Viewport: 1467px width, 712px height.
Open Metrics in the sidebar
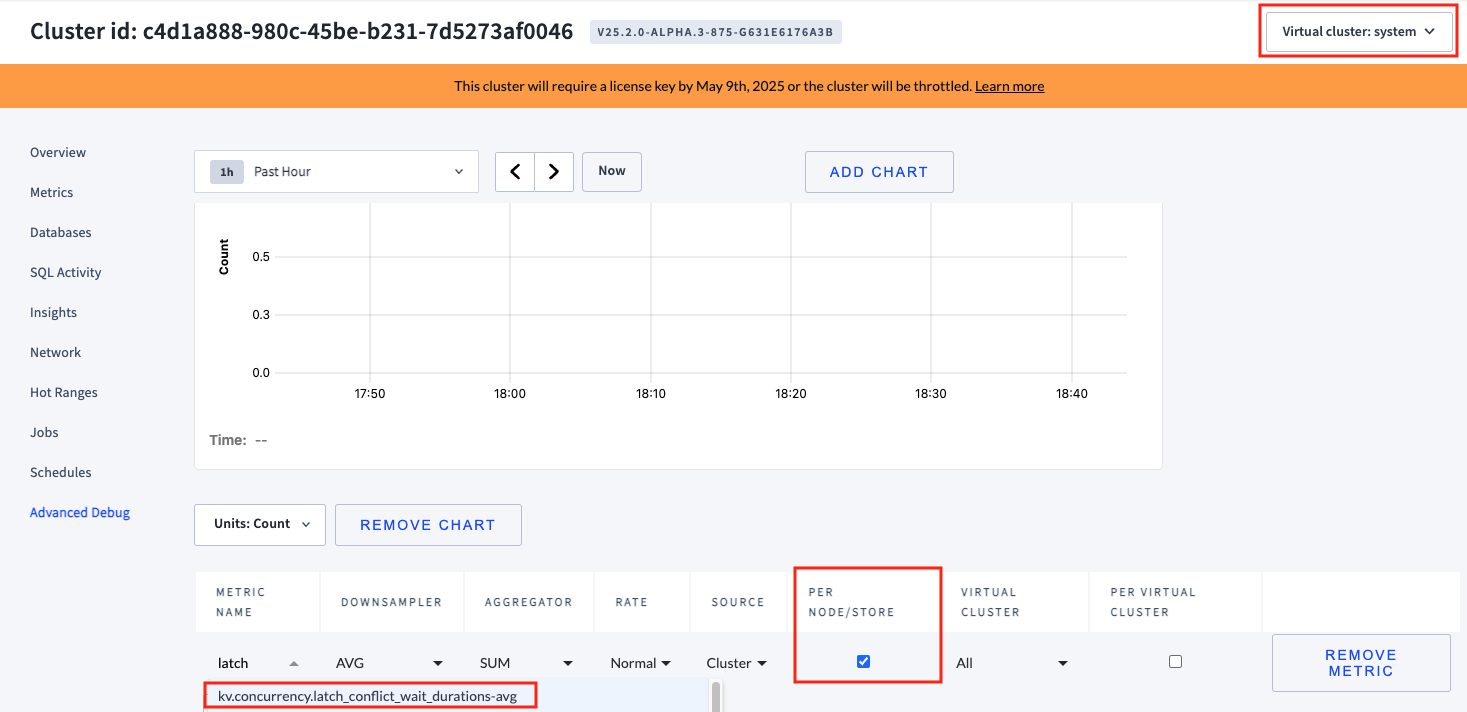(x=52, y=193)
